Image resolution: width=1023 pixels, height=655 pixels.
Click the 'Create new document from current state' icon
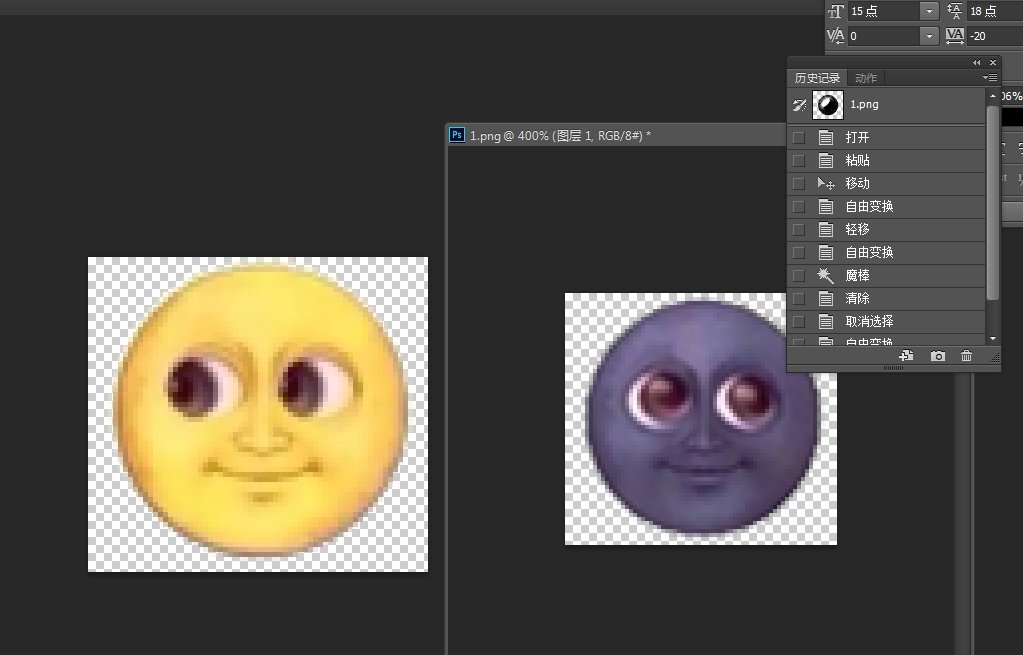[907, 356]
